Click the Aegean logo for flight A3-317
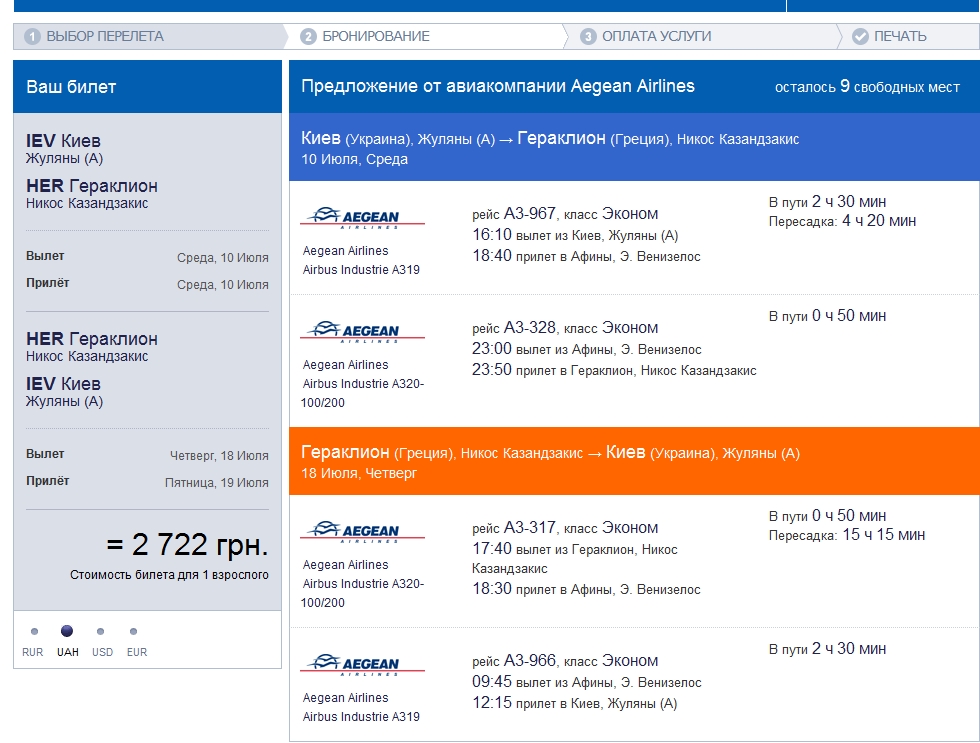Screen dimensions: 980x743 coord(362,531)
